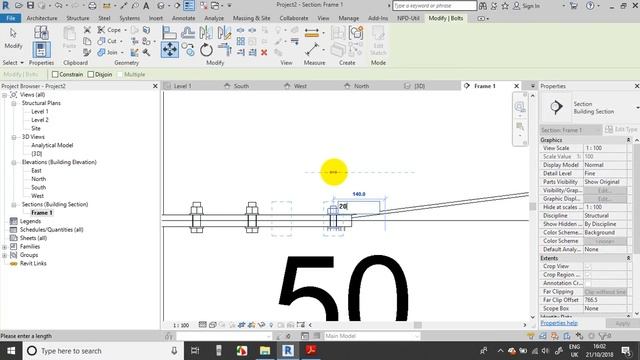
Task: Select the Align tool
Action: tap(169, 33)
